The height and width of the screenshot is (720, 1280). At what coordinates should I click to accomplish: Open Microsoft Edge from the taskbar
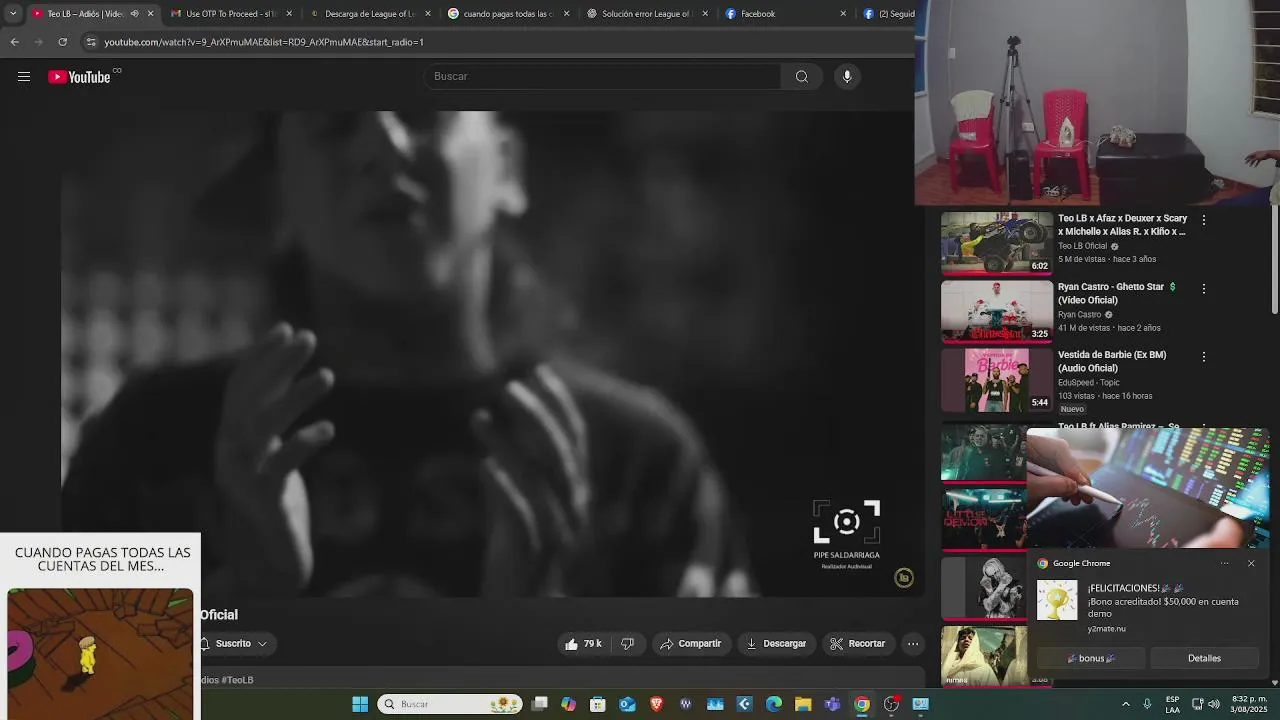click(x=774, y=704)
